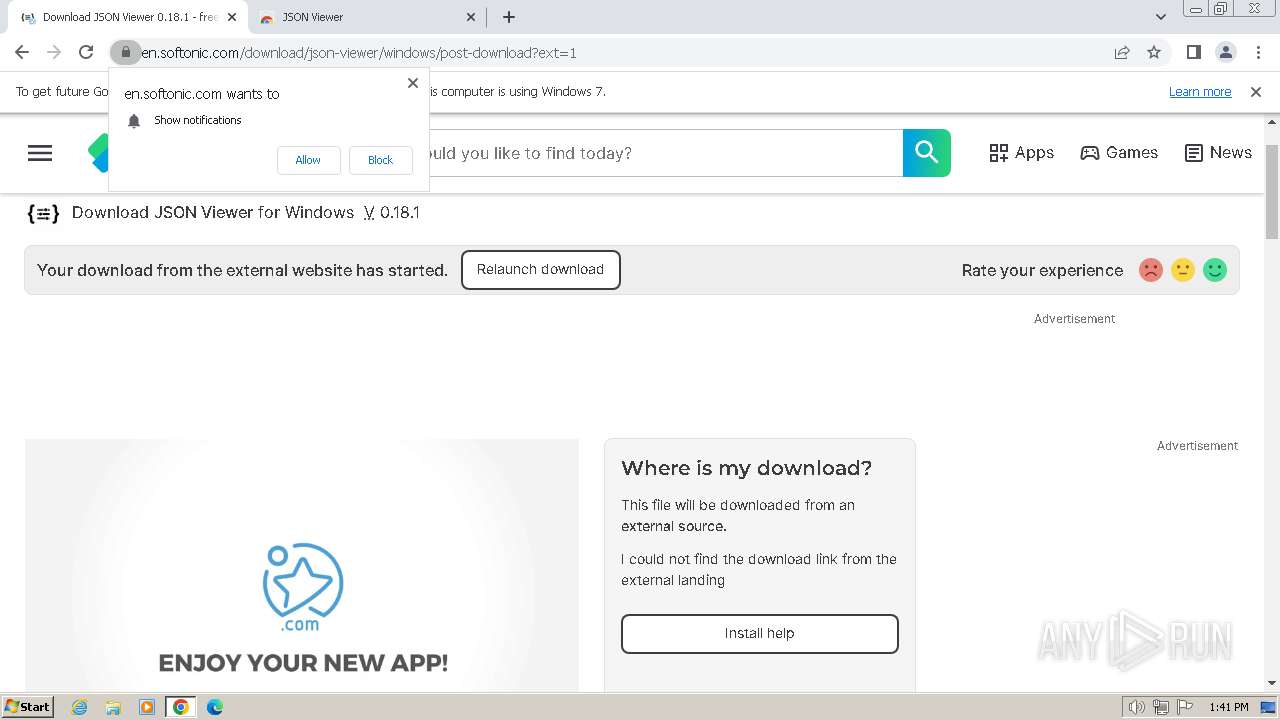The height and width of the screenshot is (720, 1280).
Task: Click the version V. 0.18.1 text
Action: (392, 213)
